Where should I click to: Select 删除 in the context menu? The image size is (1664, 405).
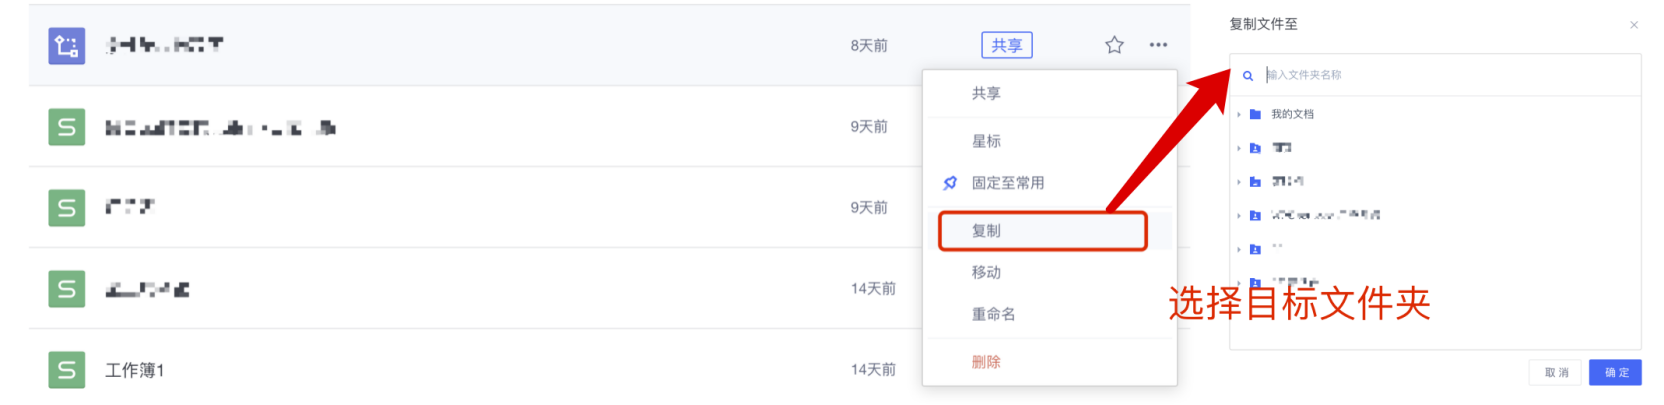[x=986, y=362]
